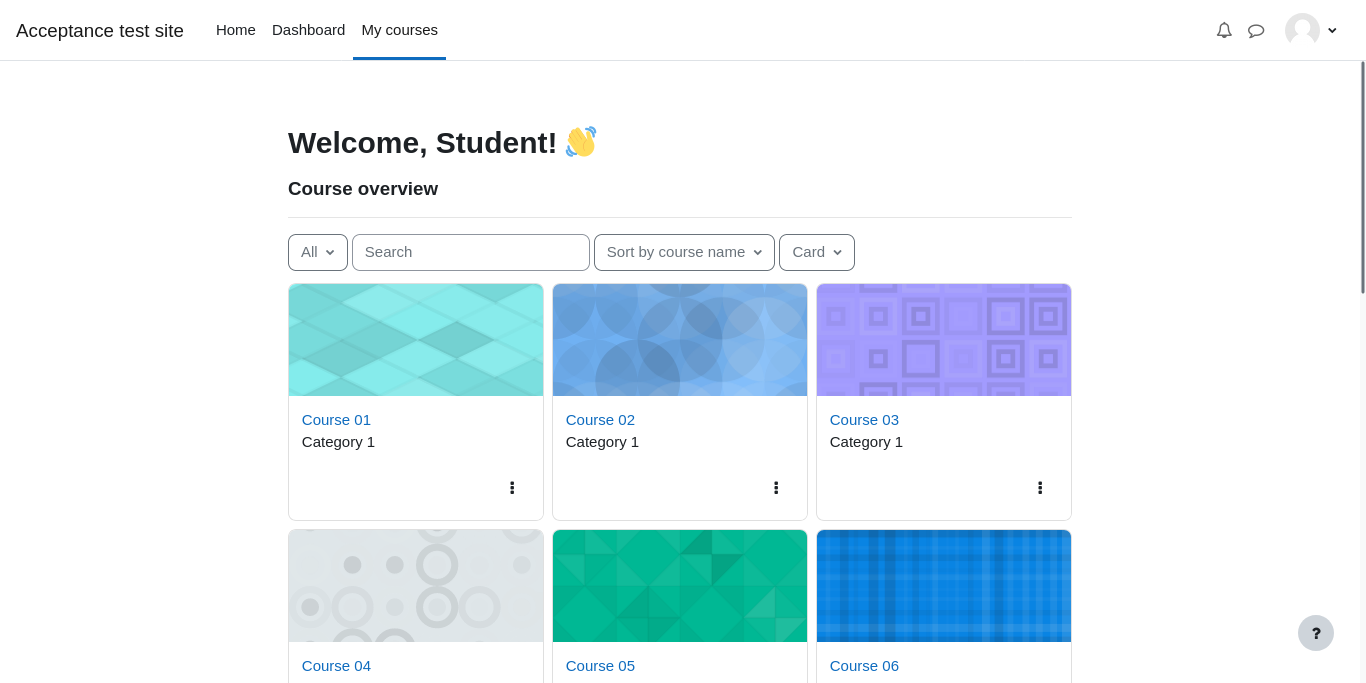Viewport: 1366px width, 683px height.
Task: Click the Category 1 text under Course 02
Action: [602, 442]
